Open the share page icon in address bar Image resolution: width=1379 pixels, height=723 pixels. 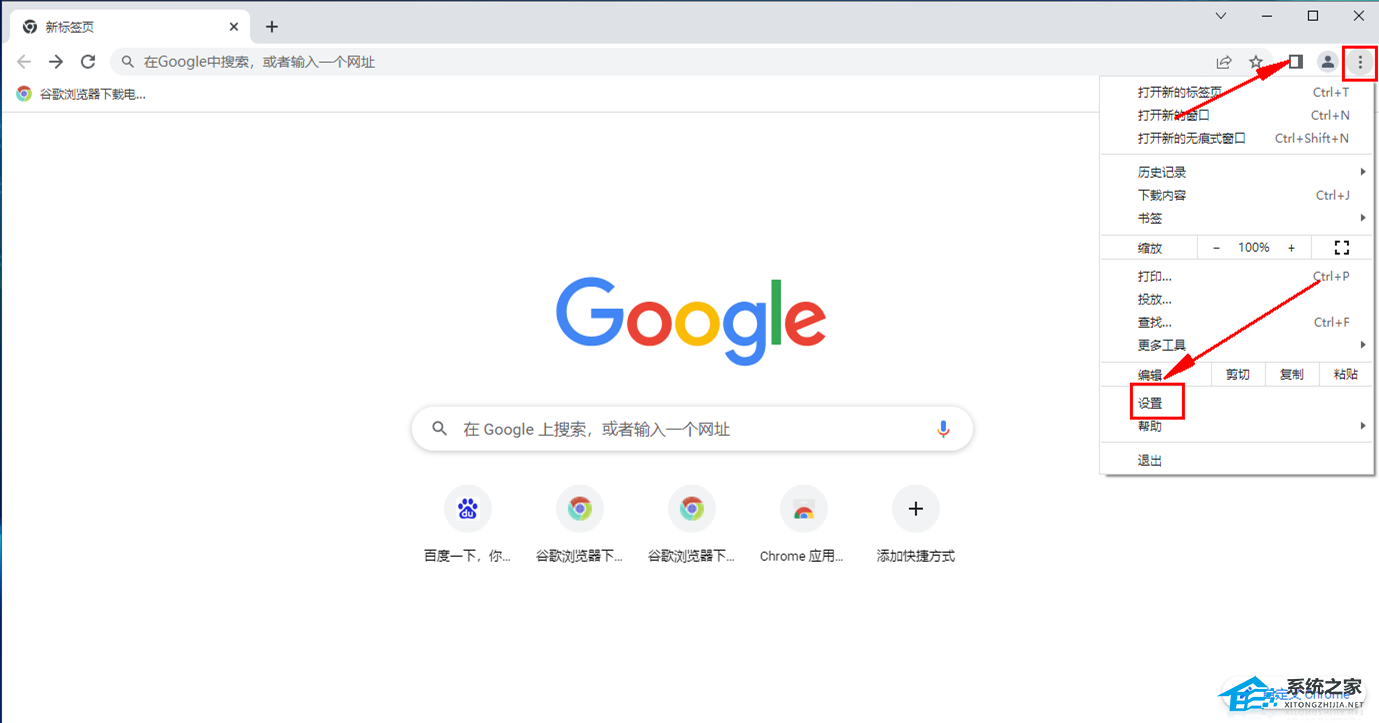point(1224,62)
